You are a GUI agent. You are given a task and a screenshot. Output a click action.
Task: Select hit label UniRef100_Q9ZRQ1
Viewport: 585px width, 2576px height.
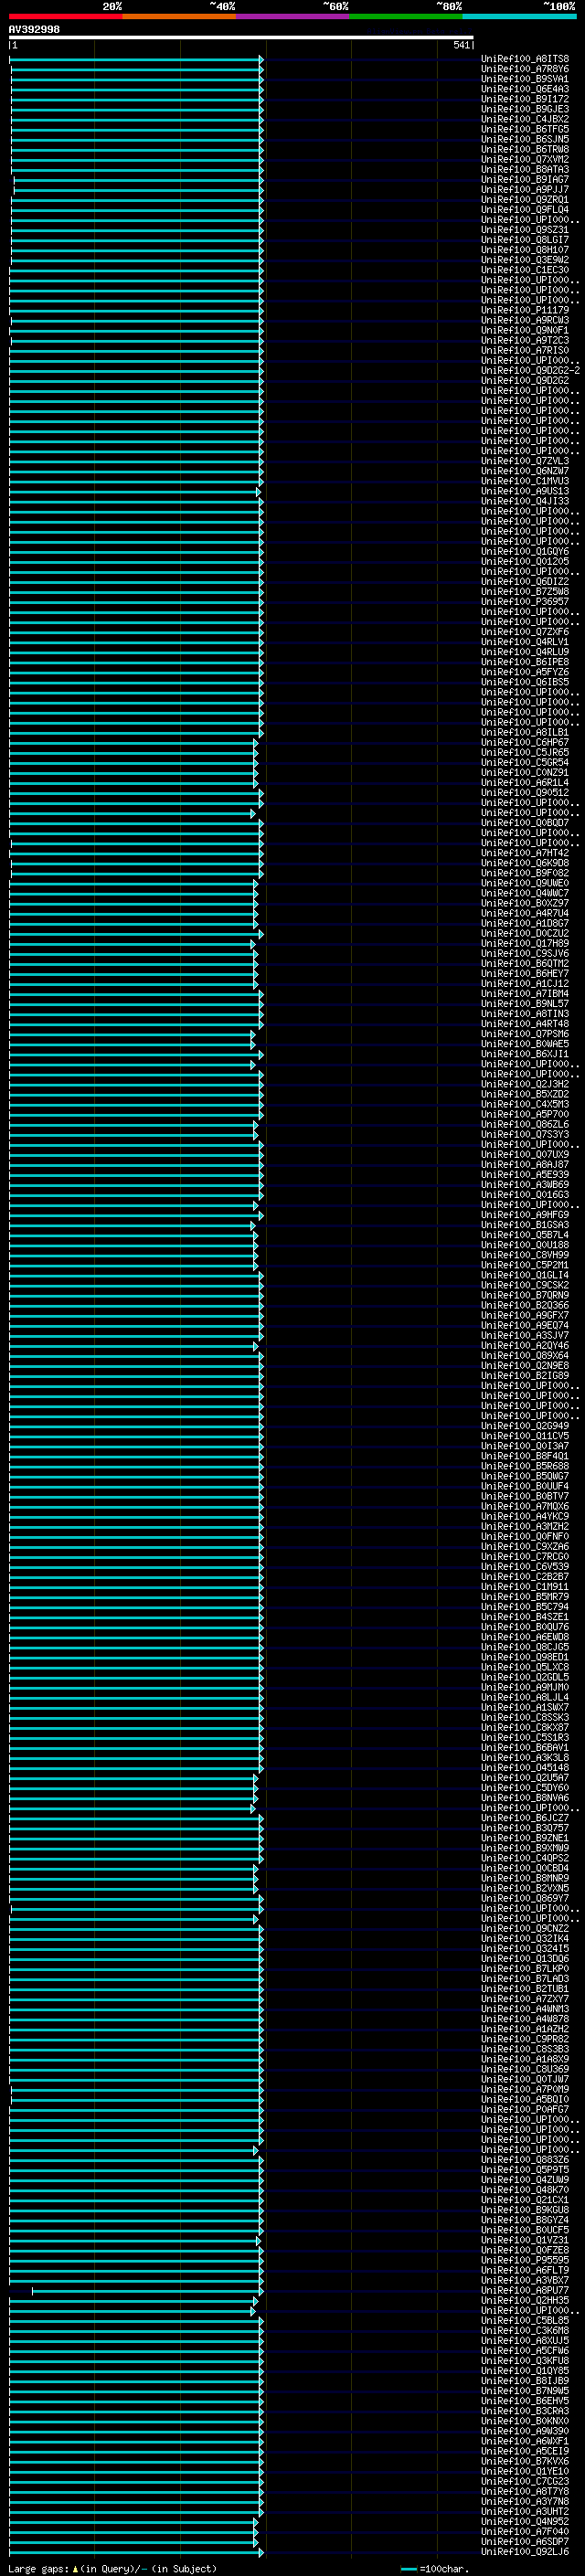[525, 200]
